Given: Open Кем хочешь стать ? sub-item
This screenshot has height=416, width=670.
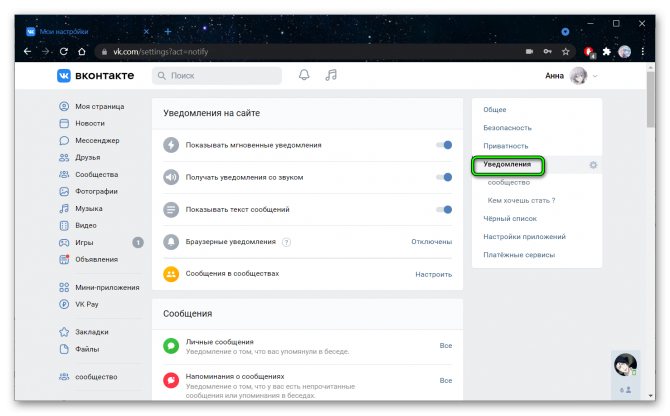Looking at the screenshot, I should [521, 200].
